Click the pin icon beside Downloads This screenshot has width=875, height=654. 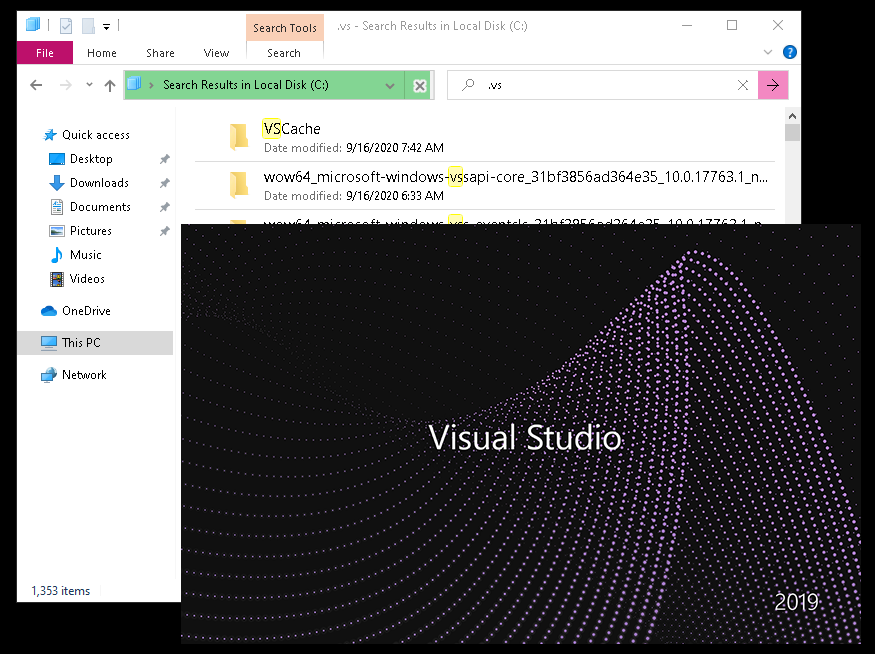pos(165,184)
